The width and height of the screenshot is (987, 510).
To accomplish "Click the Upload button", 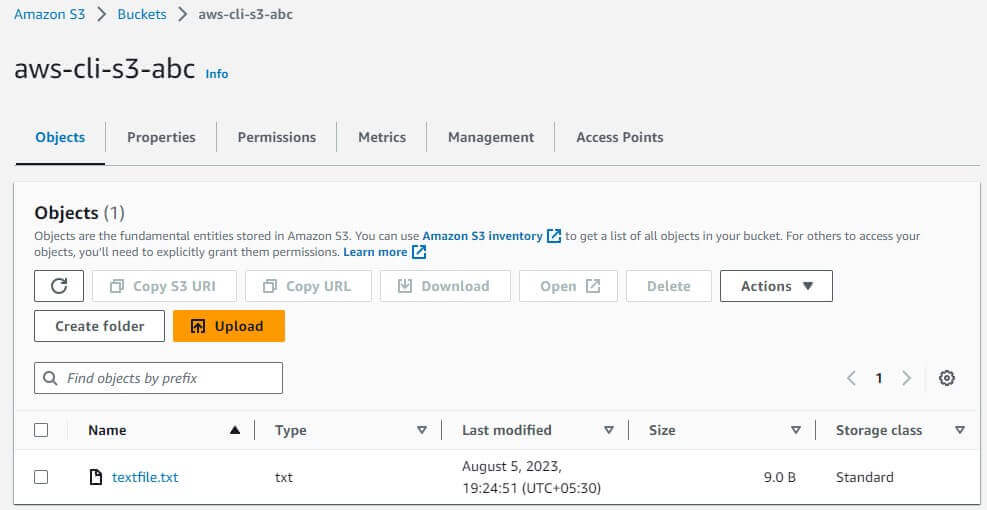I will point(229,326).
